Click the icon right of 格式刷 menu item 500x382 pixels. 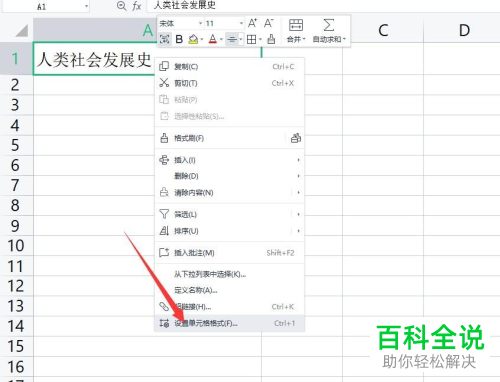click(x=296, y=138)
